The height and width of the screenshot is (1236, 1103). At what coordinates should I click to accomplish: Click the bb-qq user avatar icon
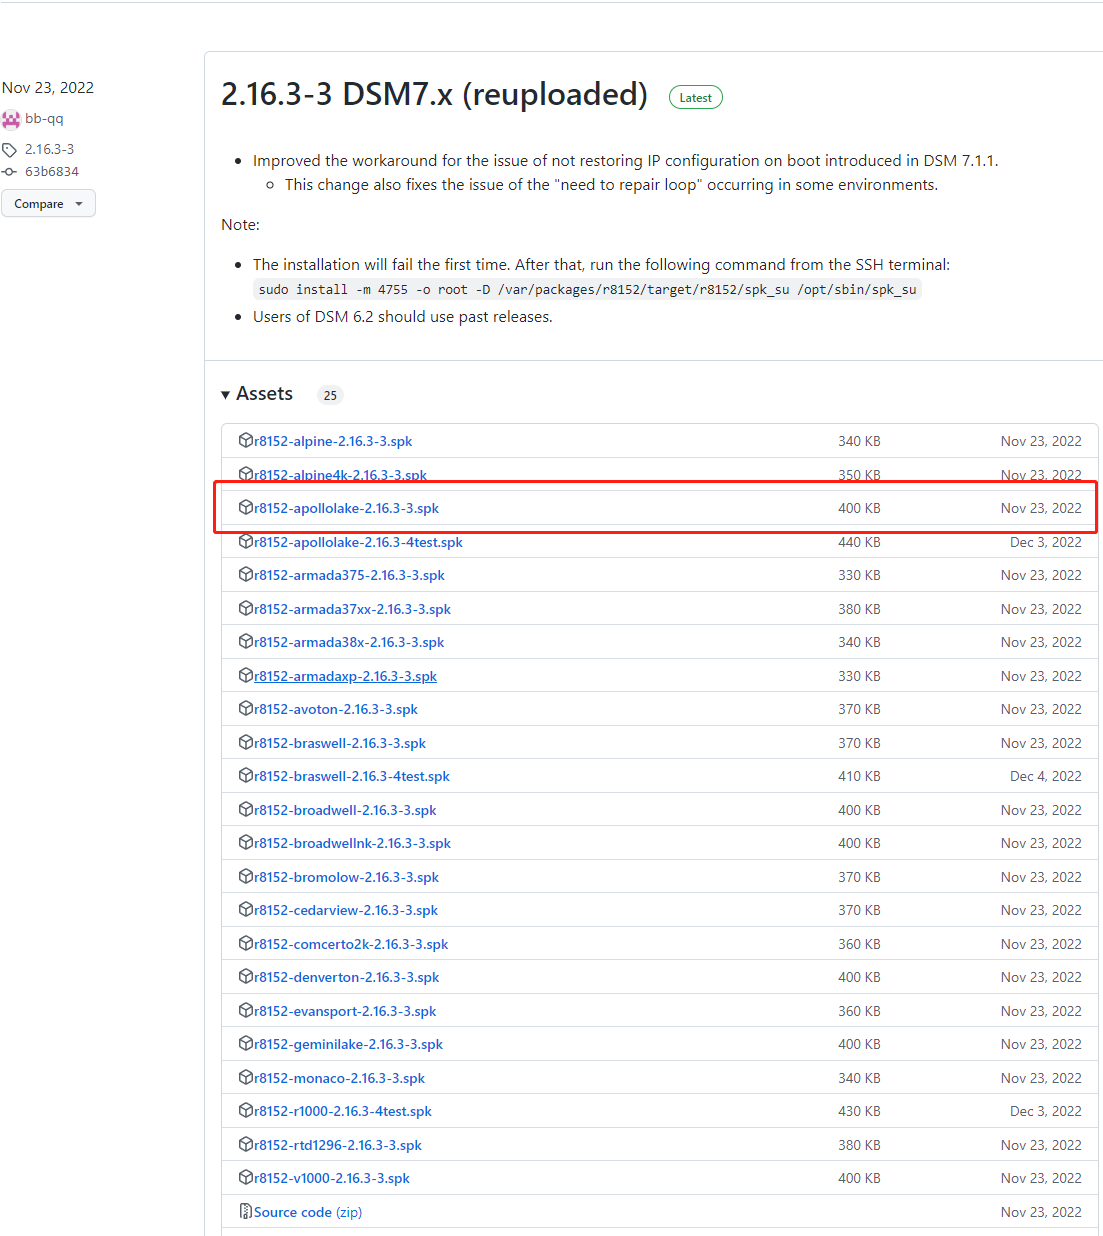(11, 119)
